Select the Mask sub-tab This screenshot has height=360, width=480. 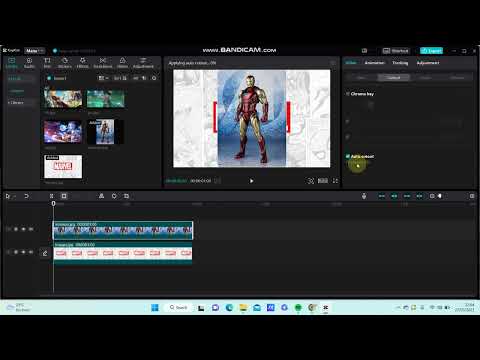pos(425,77)
